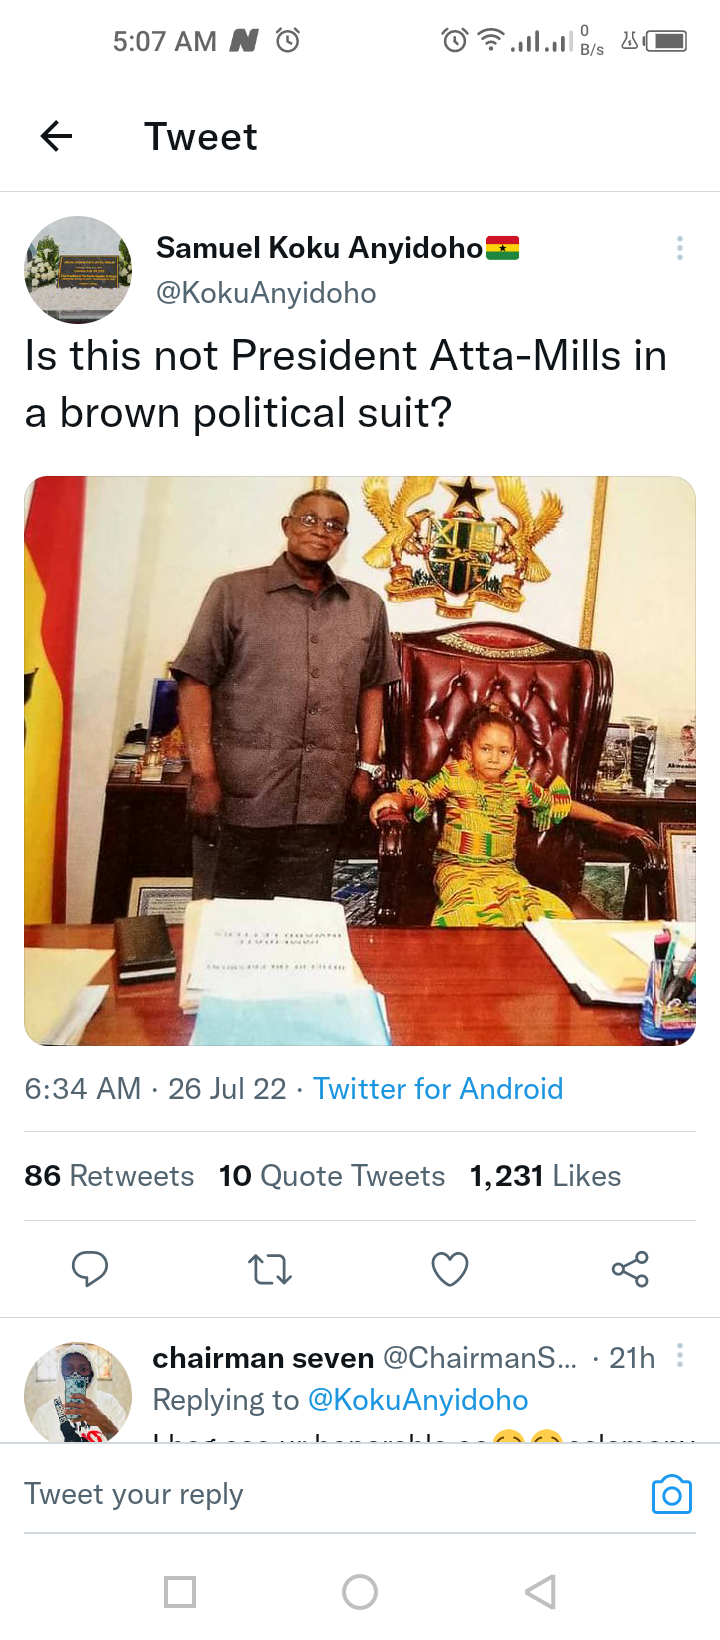The height and width of the screenshot is (1640, 720).
Task: Tap the Android home circle button
Action: [x=360, y=1592]
